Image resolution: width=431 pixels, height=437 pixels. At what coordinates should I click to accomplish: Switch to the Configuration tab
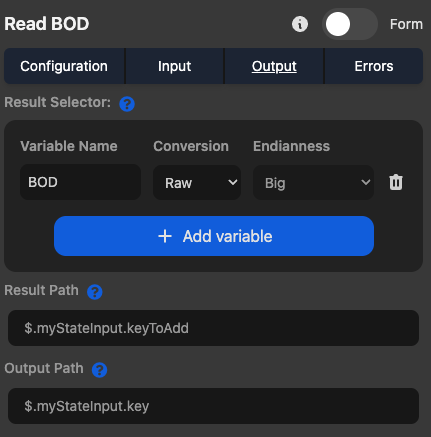tap(64, 66)
